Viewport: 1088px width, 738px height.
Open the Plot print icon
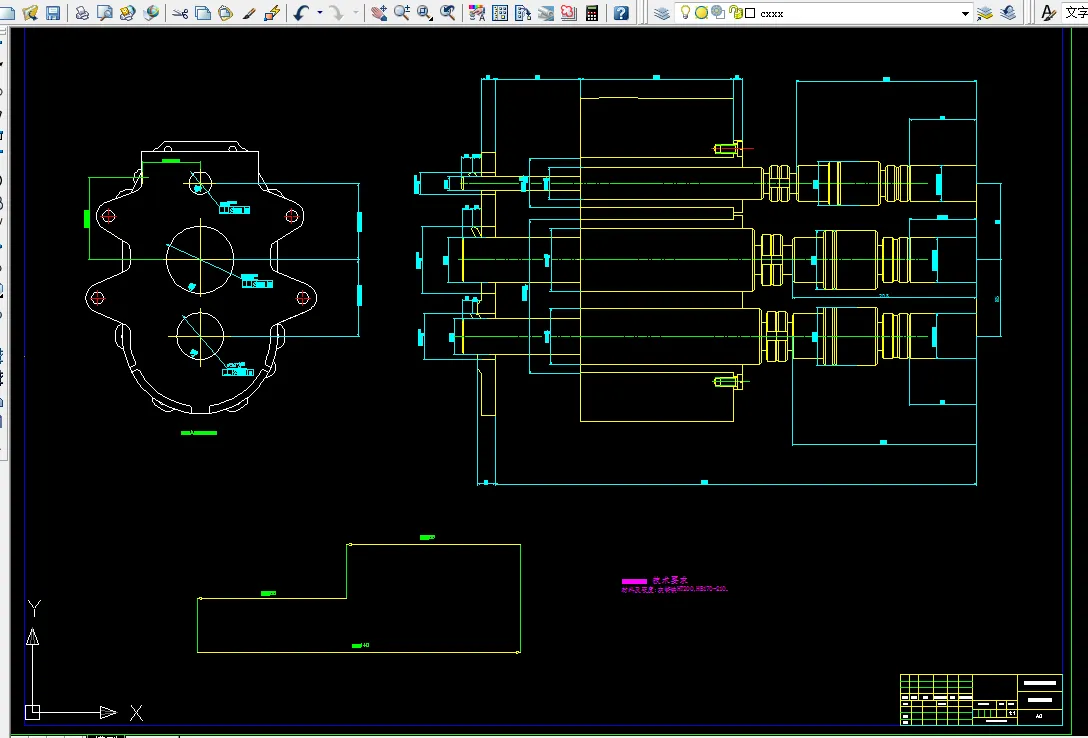(x=82, y=13)
